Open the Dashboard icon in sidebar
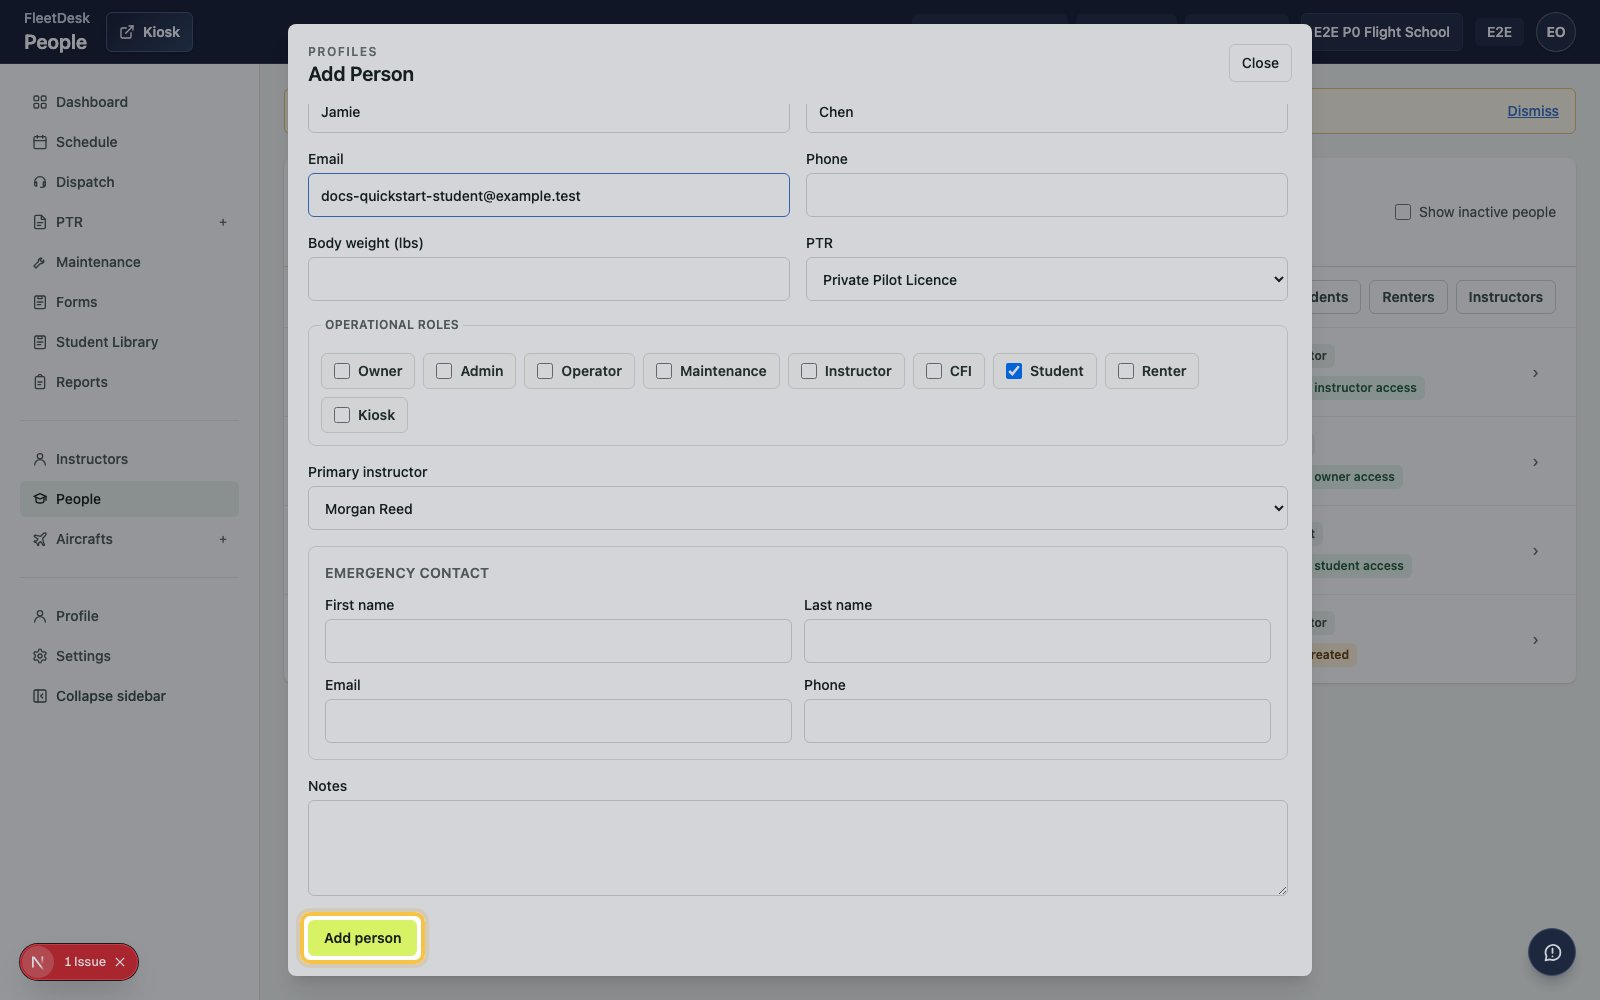1600x1000 pixels. 40,102
